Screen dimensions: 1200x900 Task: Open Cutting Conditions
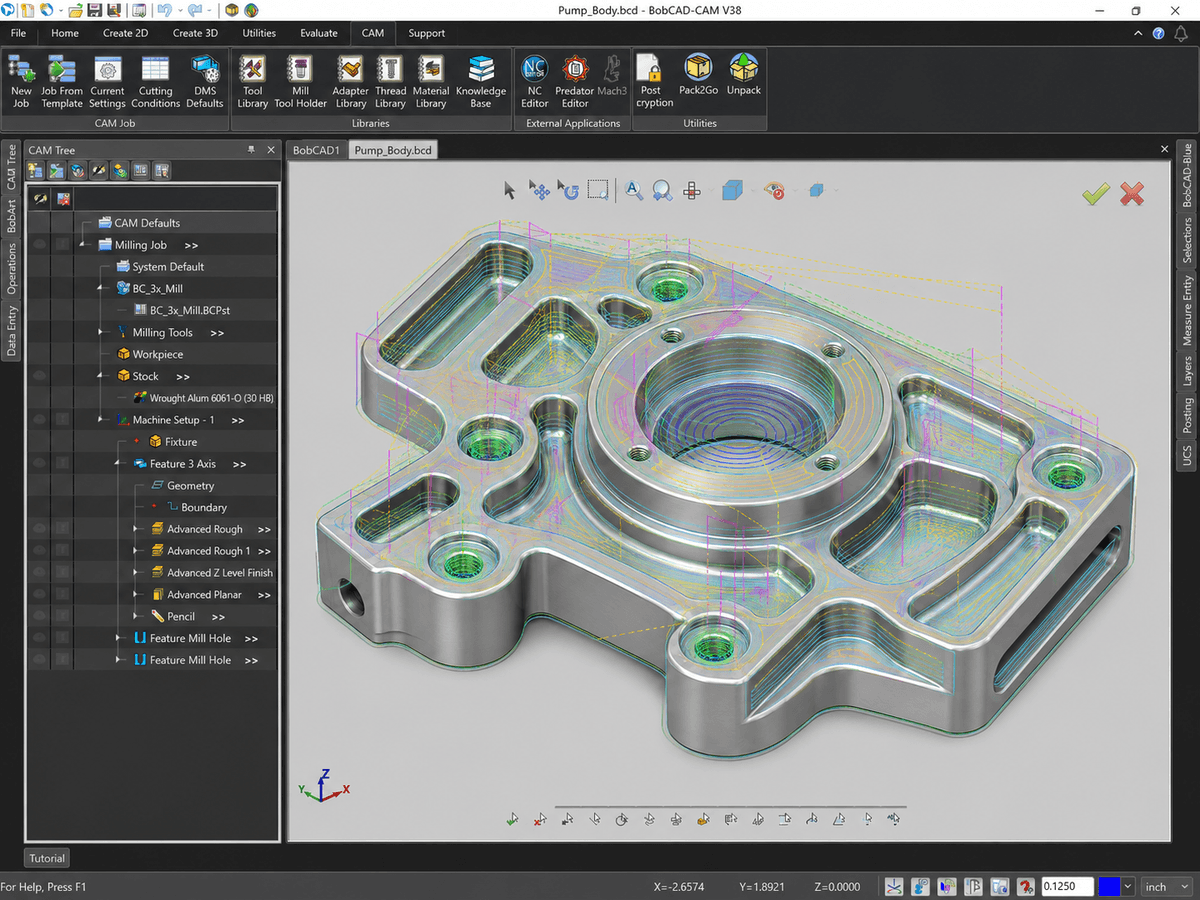[155, 81]
